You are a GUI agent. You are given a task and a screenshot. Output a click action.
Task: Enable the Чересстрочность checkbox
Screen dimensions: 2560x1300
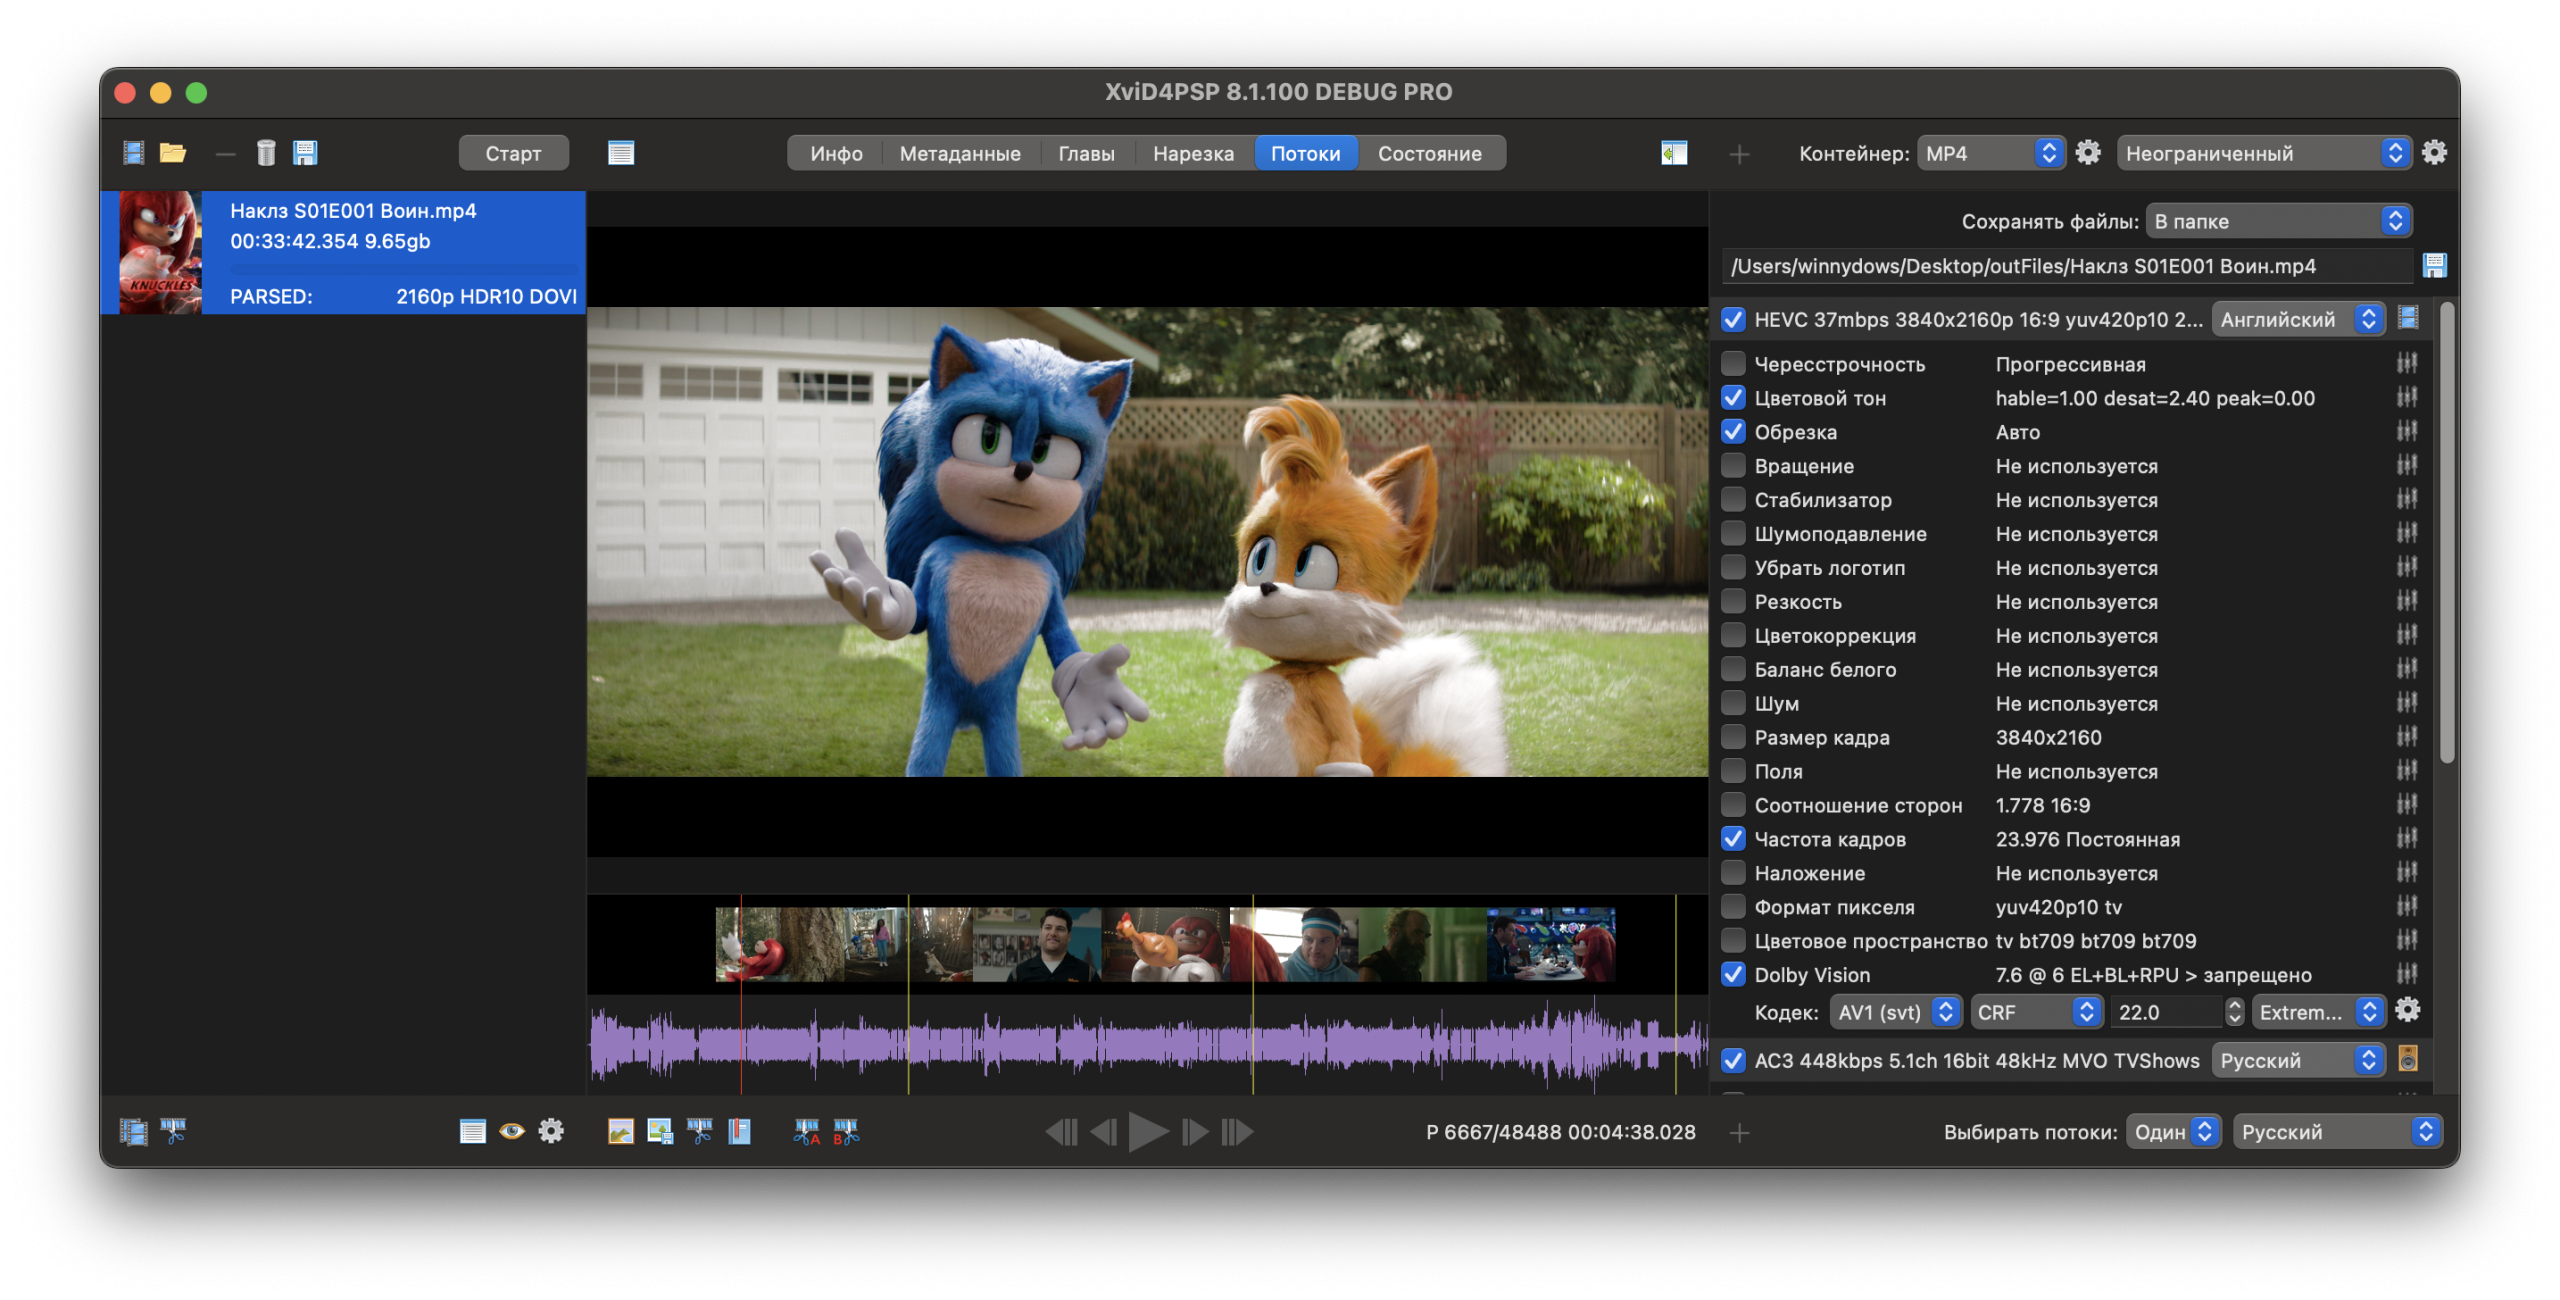coord(1733,363)
